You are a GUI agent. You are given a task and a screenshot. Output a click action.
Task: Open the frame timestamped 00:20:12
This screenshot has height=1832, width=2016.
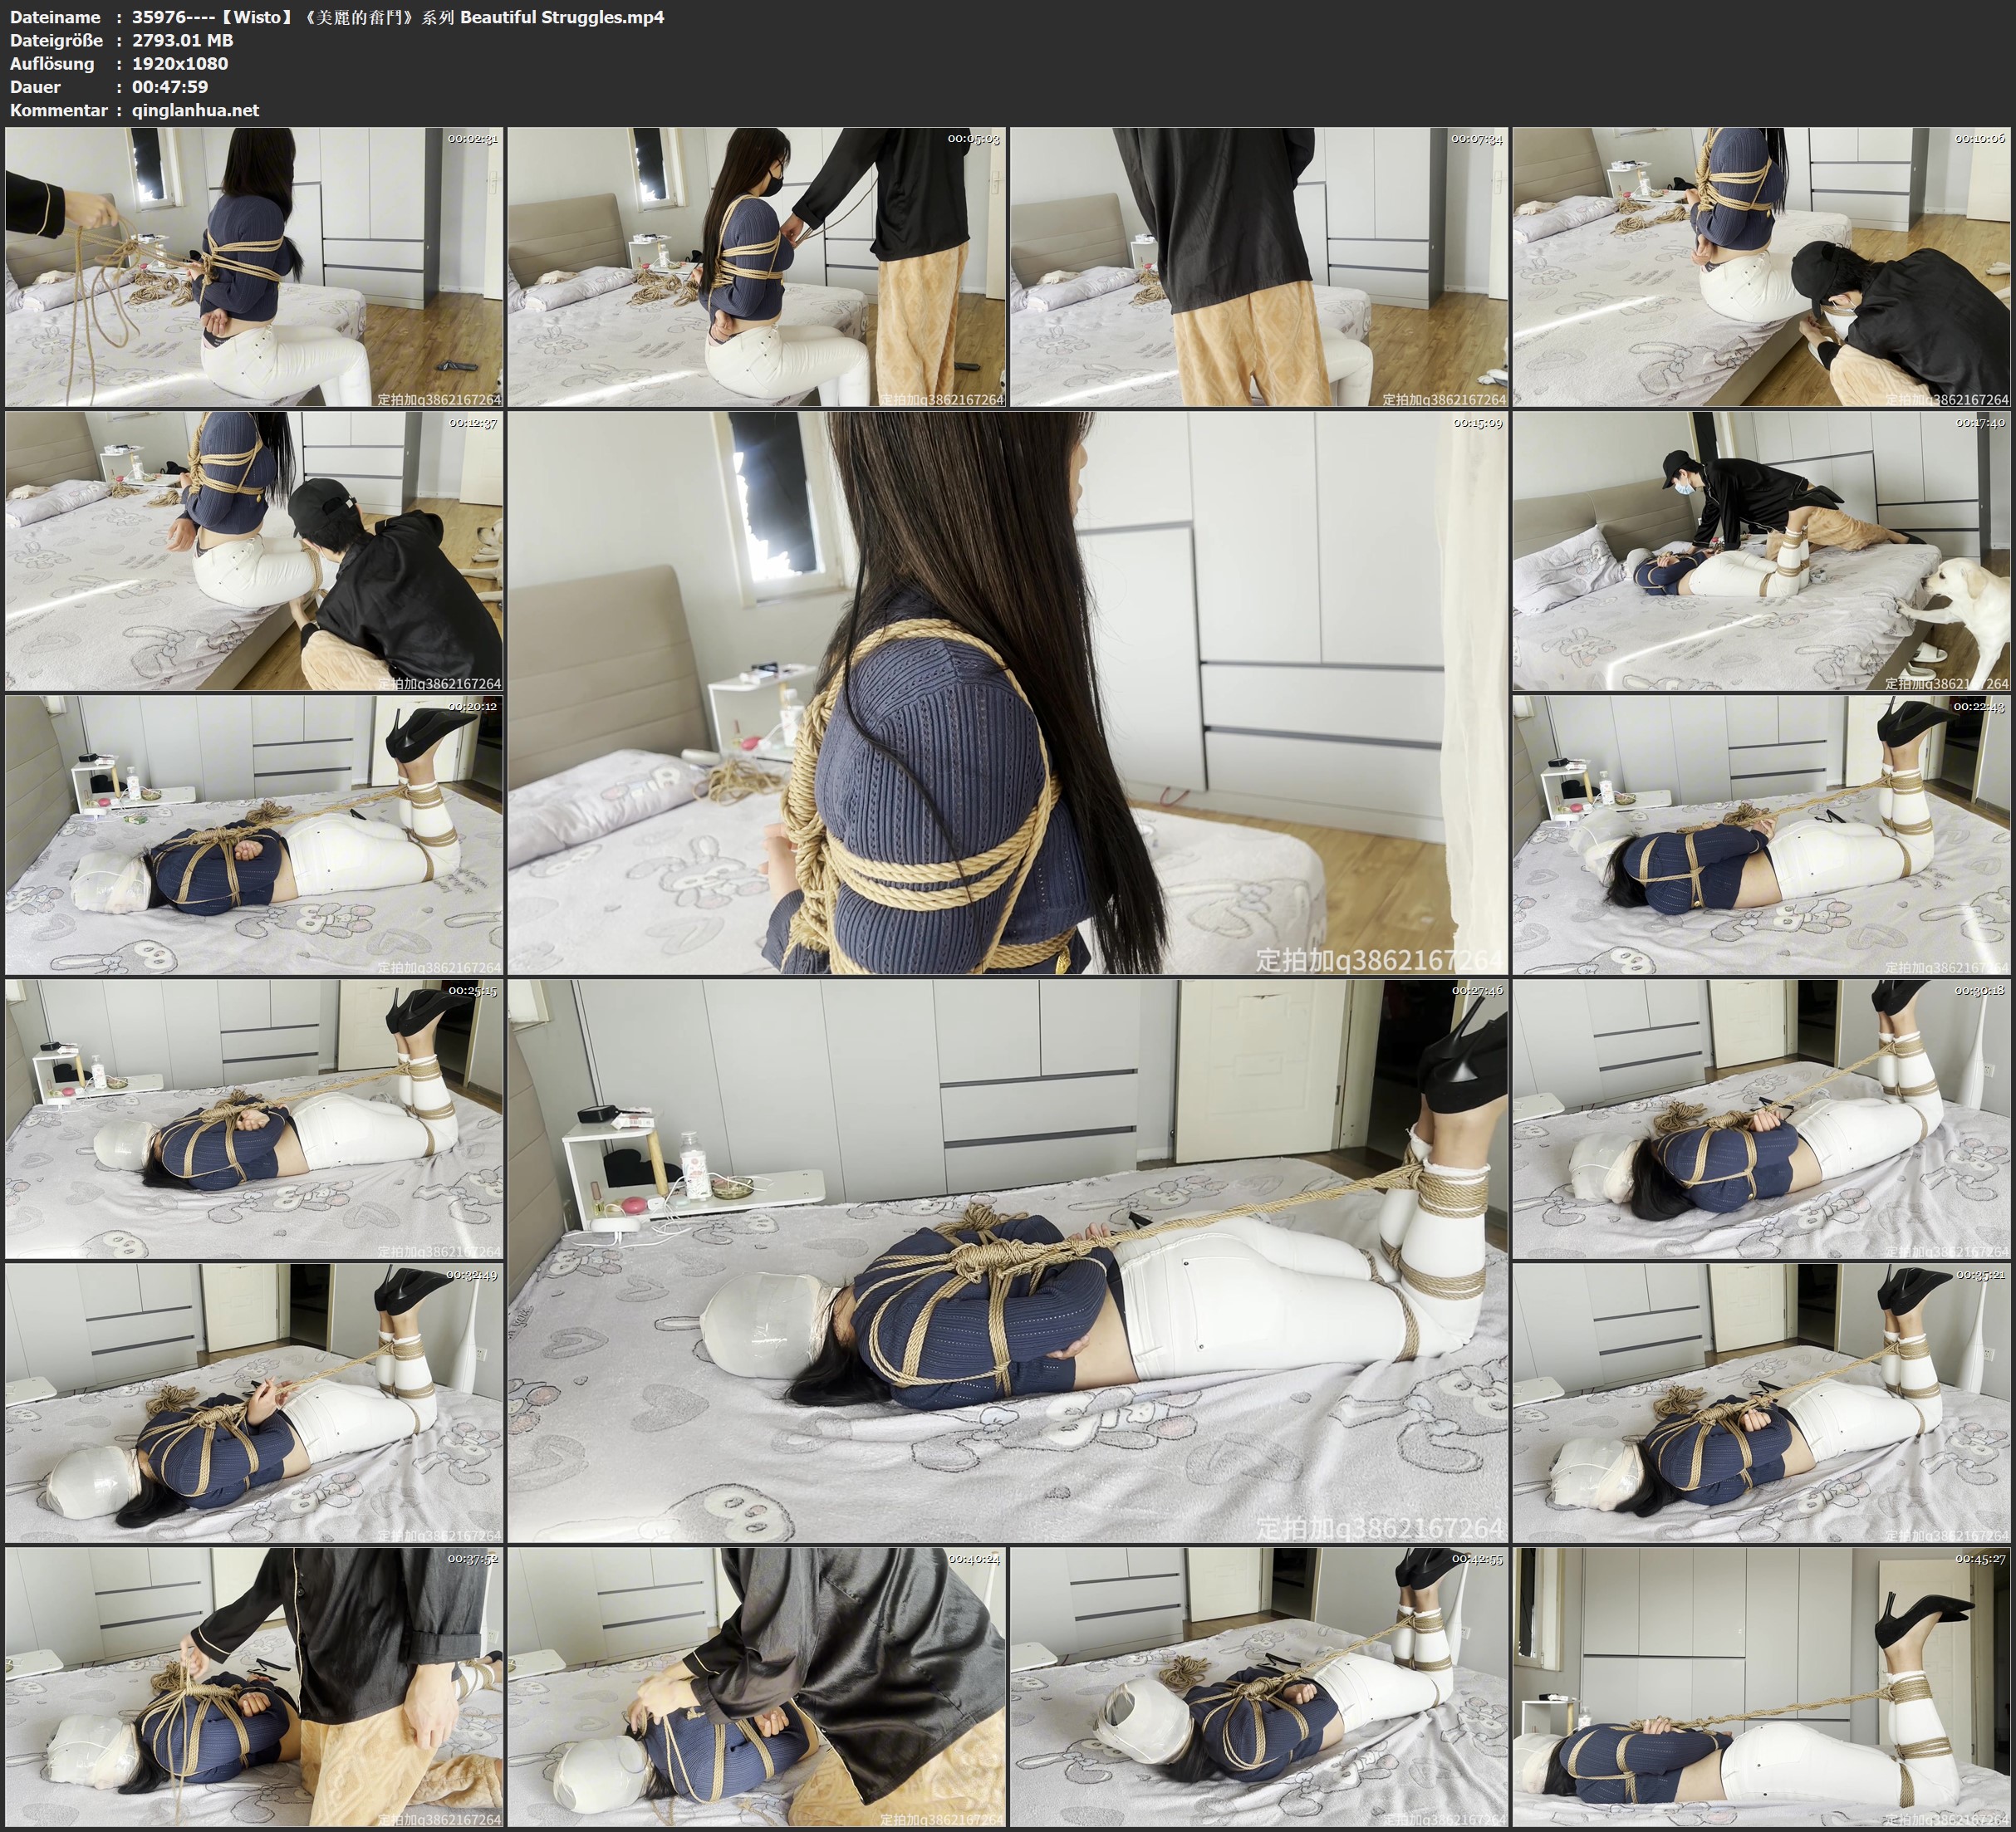(254, 835)
